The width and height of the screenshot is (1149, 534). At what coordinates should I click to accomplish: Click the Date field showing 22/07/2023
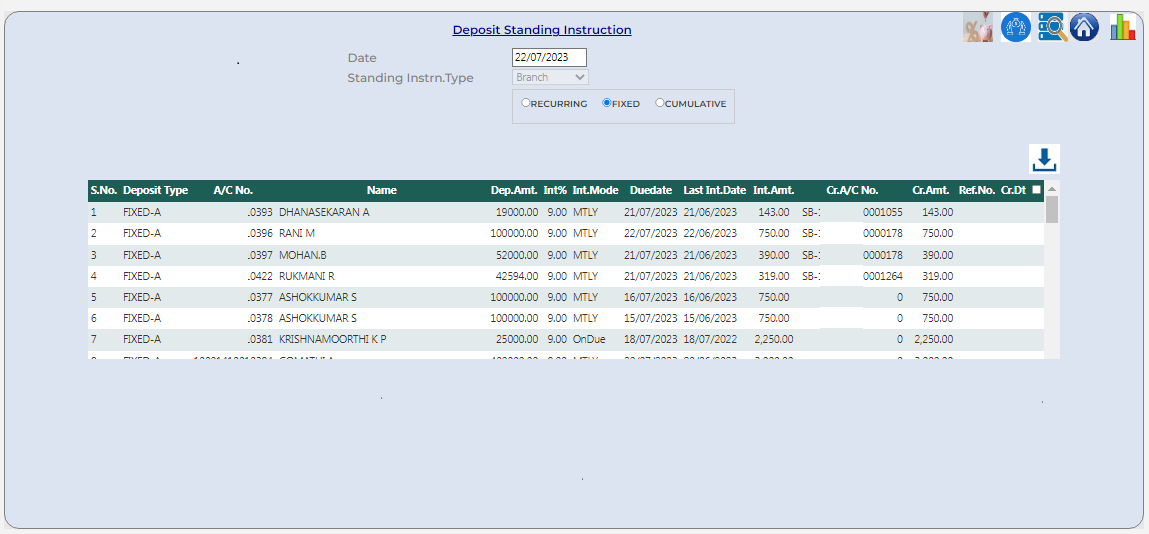549,57
